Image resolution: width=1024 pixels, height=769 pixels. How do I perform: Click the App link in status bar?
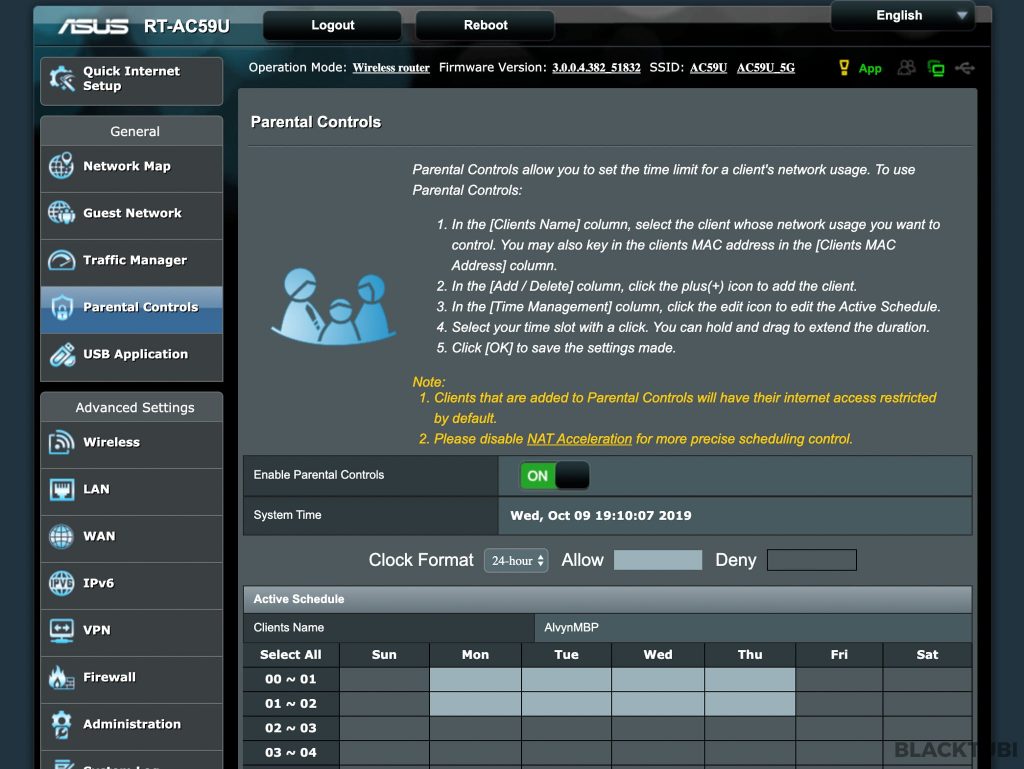(870, 68)
